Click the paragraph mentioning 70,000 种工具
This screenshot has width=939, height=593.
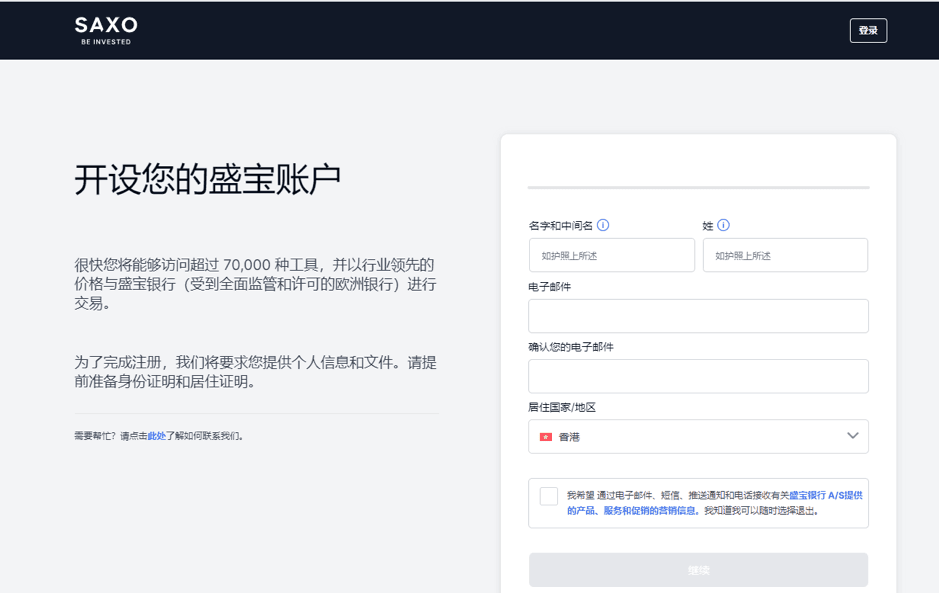tap(255, 284)
